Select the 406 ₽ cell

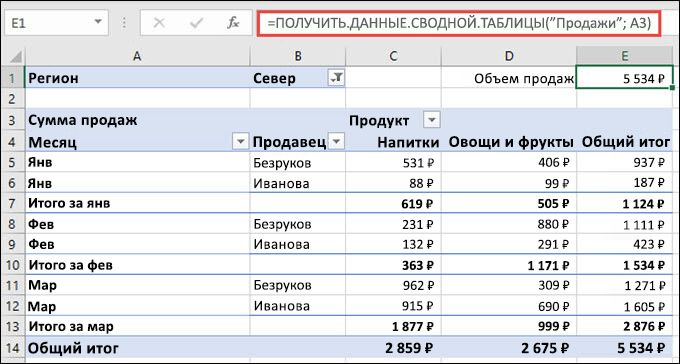(509, 162)
